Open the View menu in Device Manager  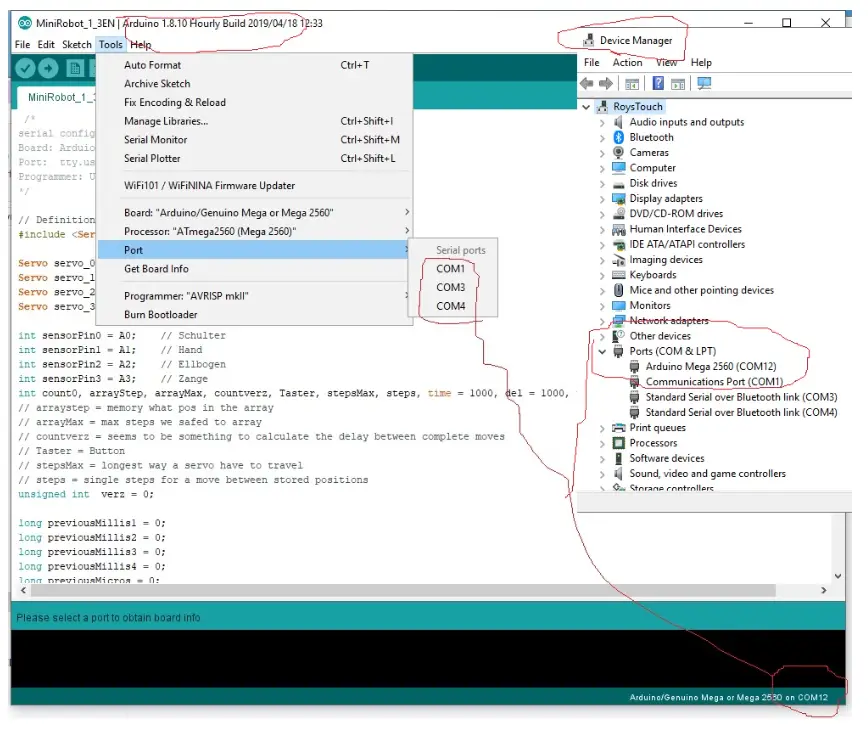666,63
